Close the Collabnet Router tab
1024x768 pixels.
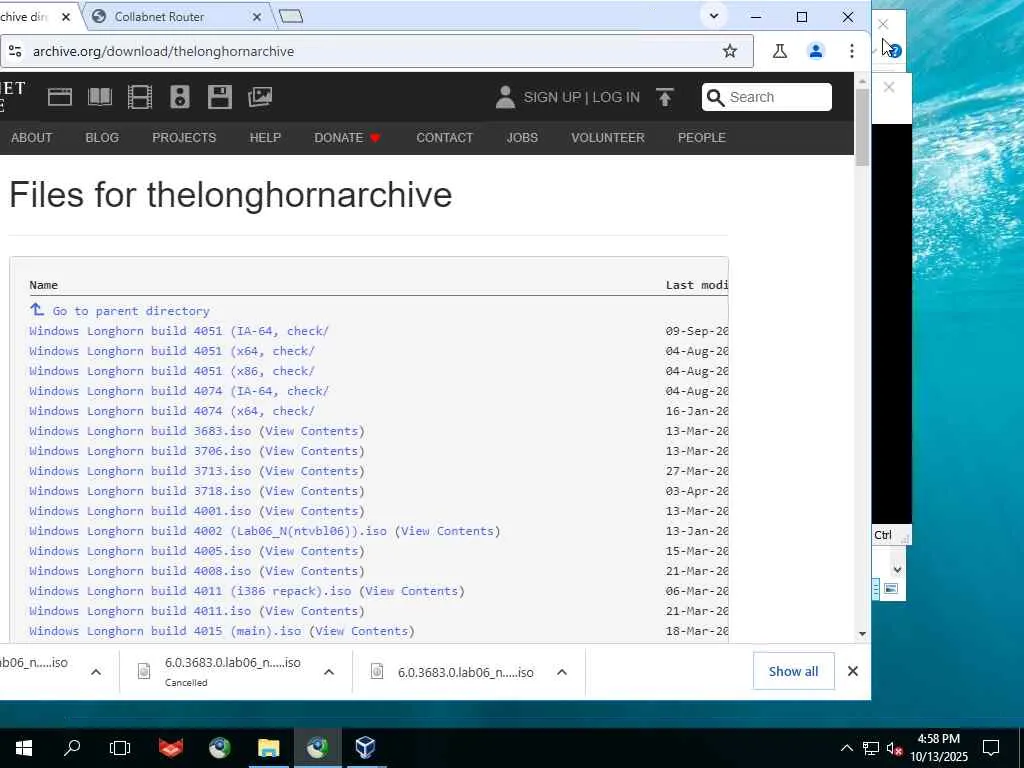click(x=257, y=17)
